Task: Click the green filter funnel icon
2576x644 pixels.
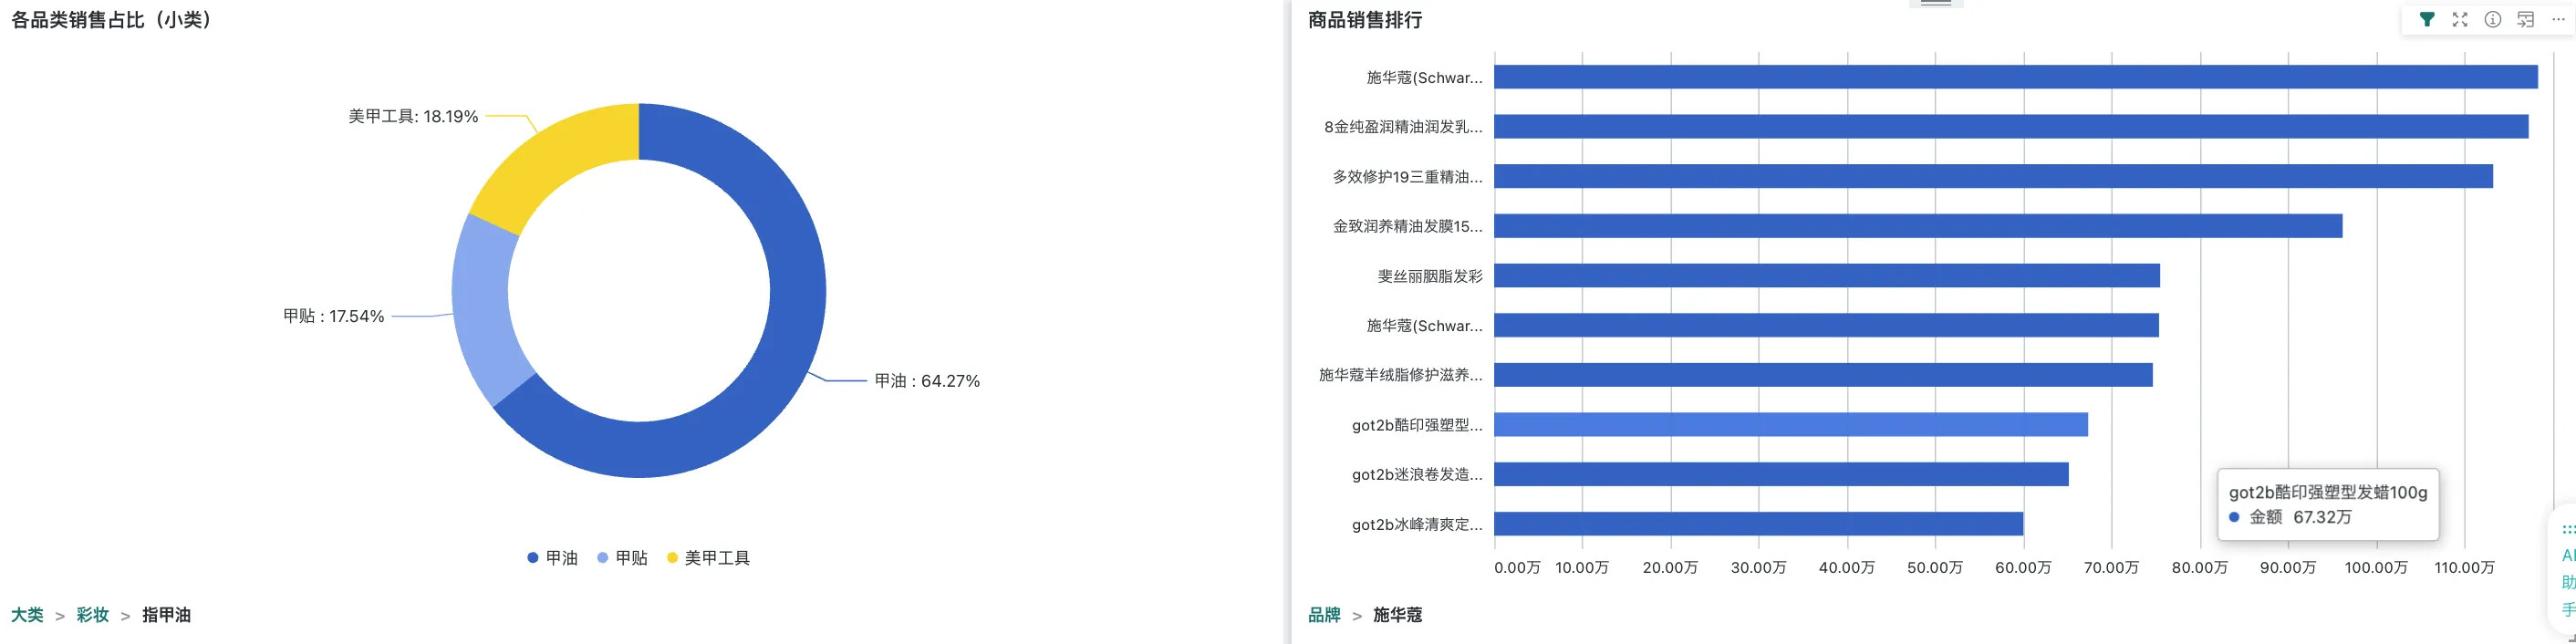Action: tap(2426, 20)
